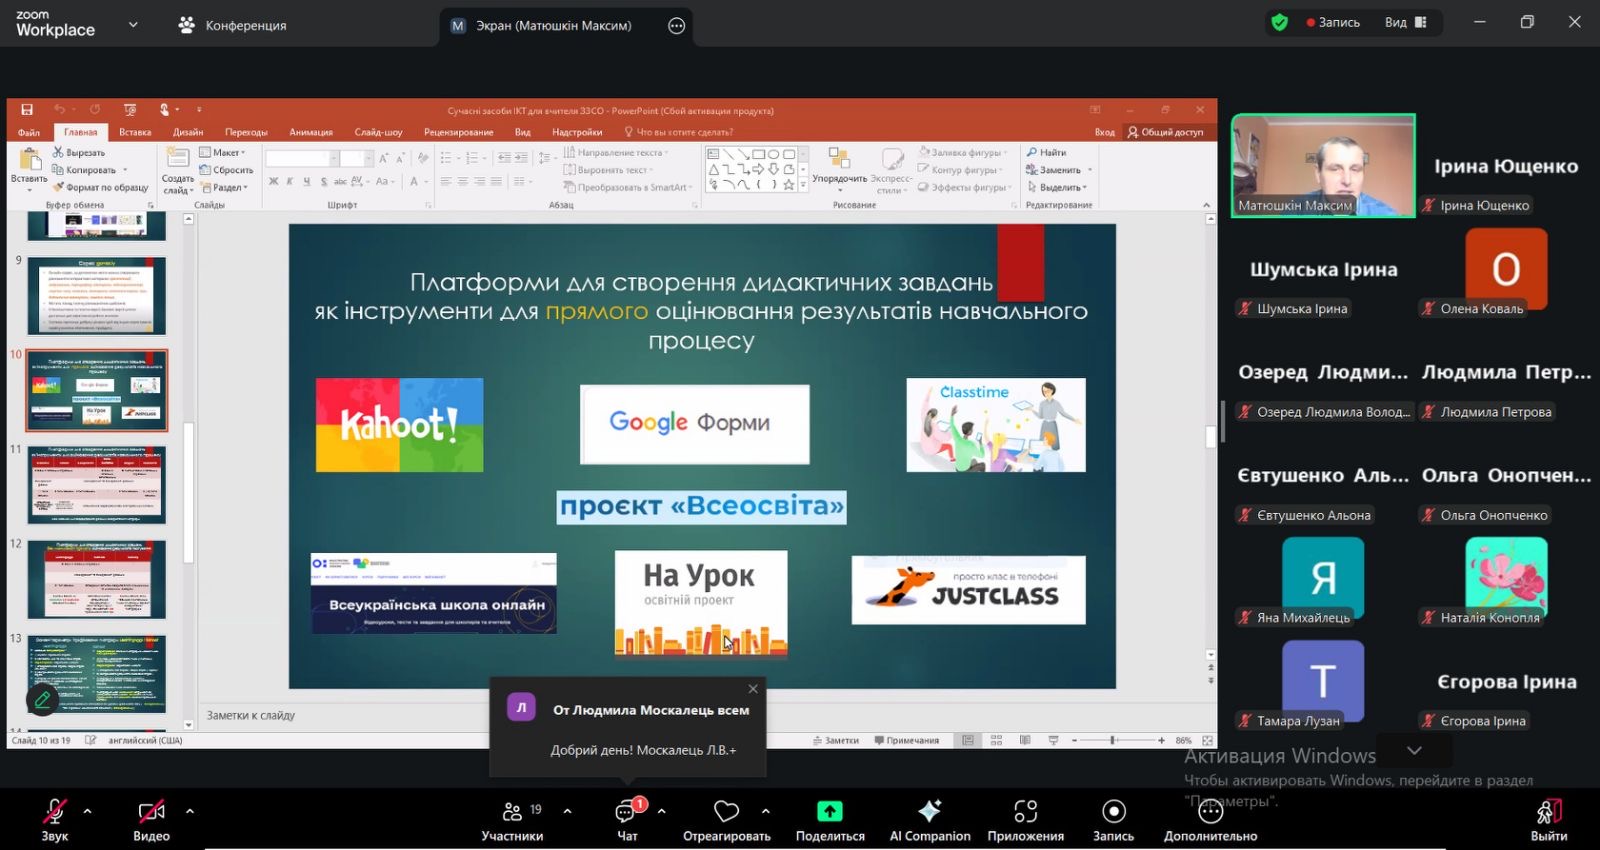Viewport: 1600px width, 850px height.
Task: Click the green Share screen icon
Action: (829, 811)
